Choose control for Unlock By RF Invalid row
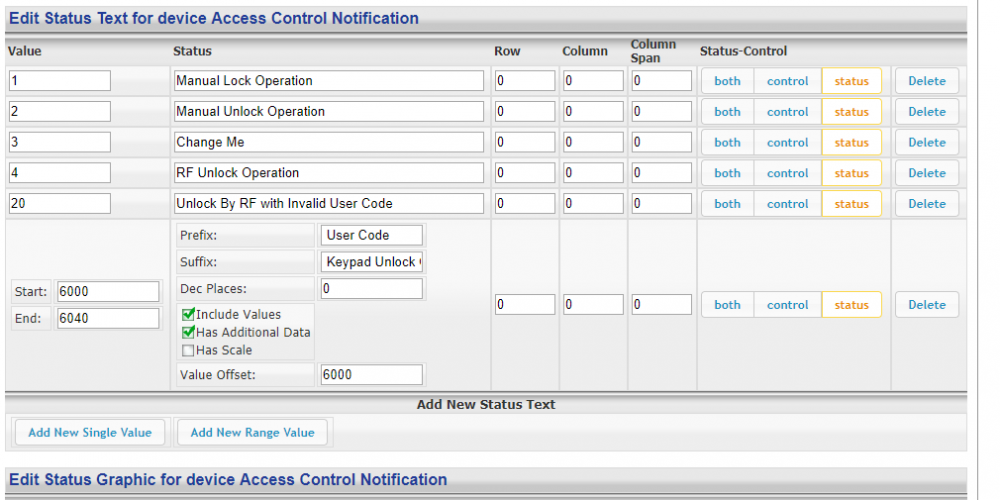The width and height of the screenshot is (1000, 500). pos(787,204)
